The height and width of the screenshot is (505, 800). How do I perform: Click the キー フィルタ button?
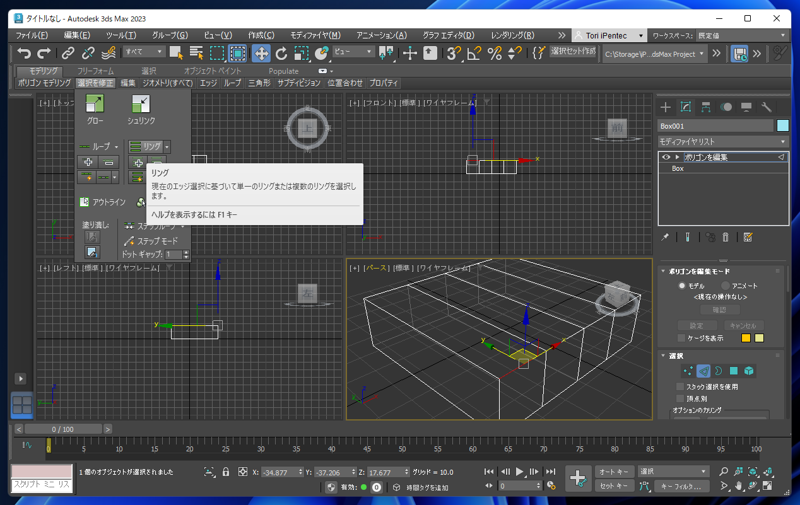(681, 486)
